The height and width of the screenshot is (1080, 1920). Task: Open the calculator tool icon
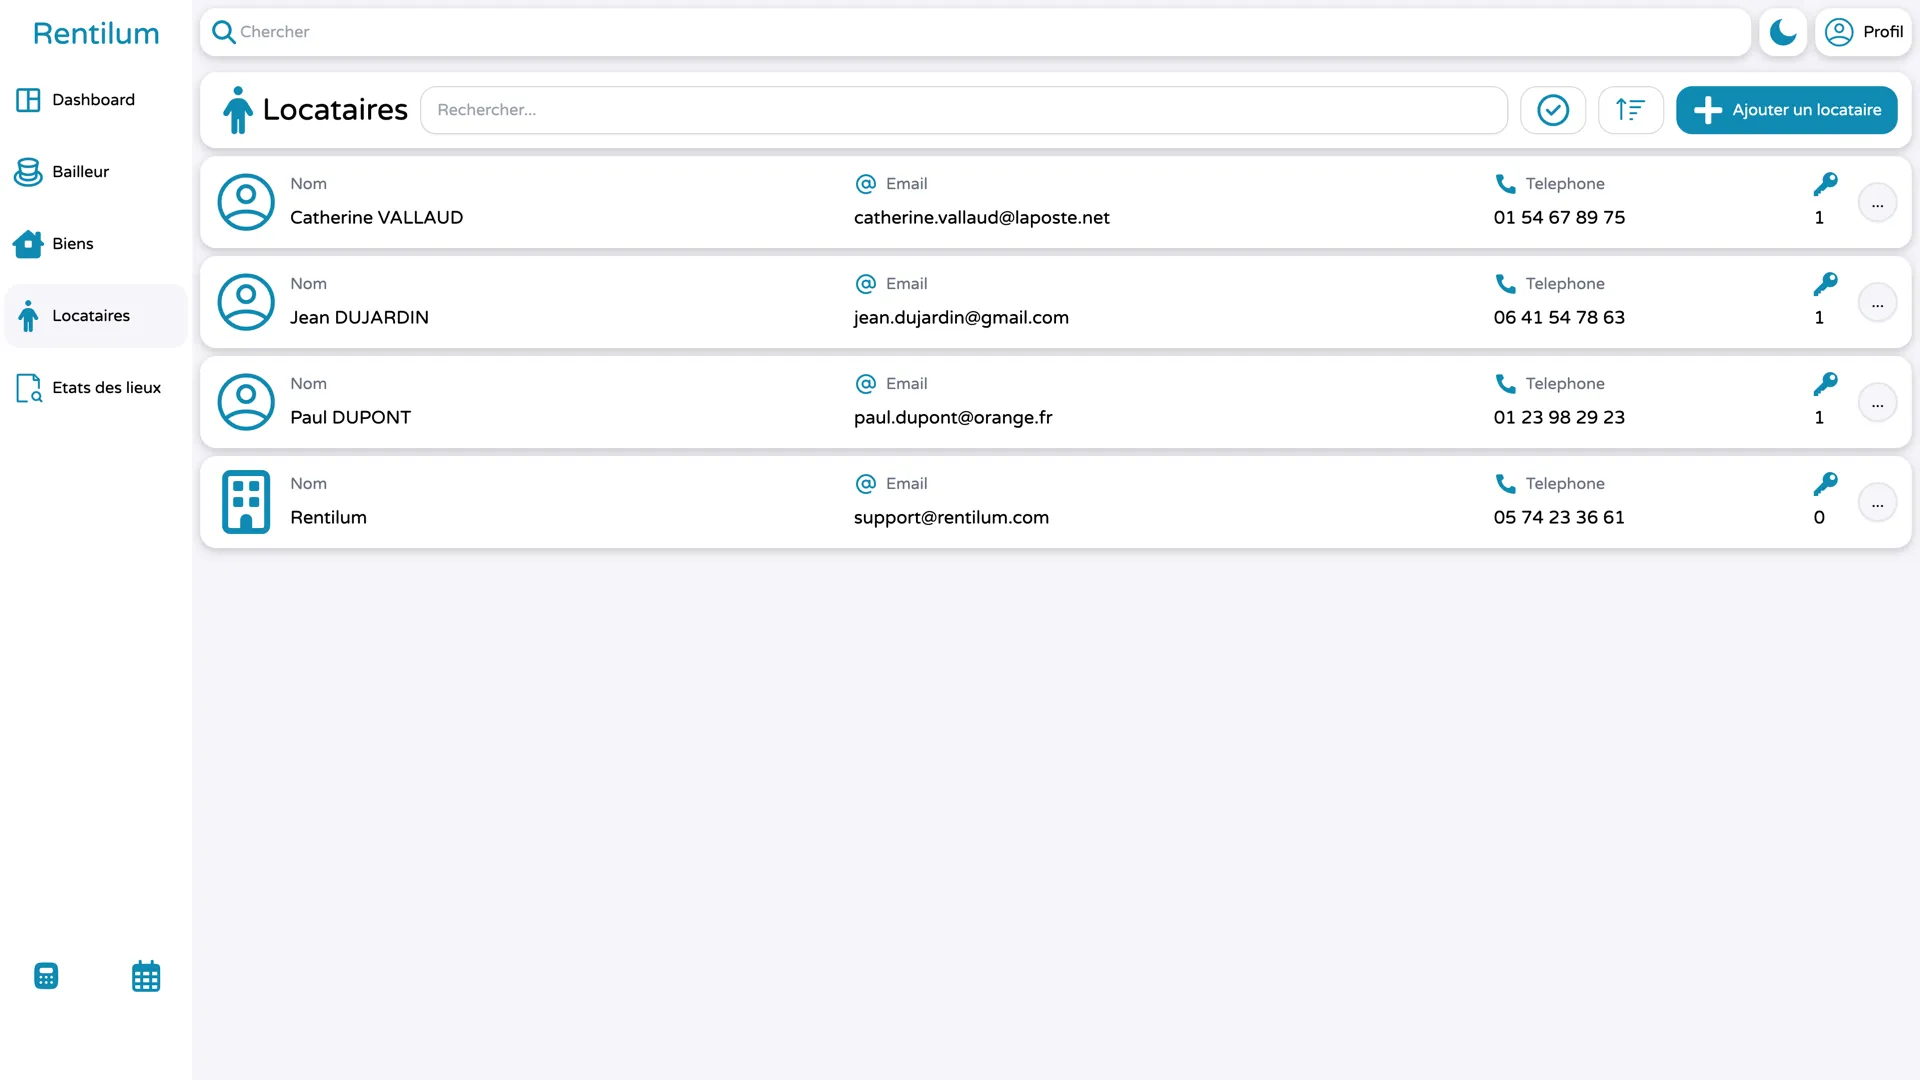click(x=46, y=976)
